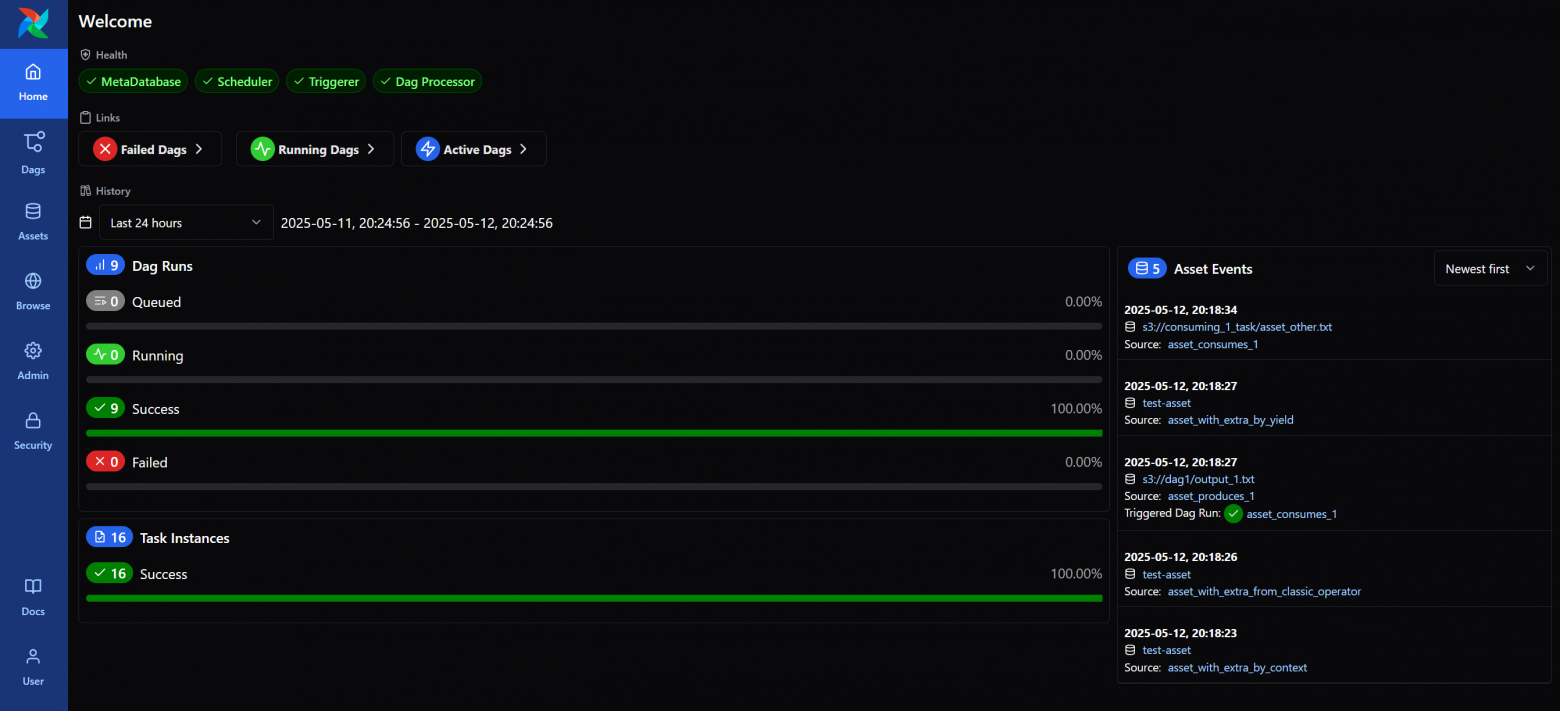Click the chevron next to Active Dags
Image resolution: width=1560 pixels, height=711 pixels.
pos(523,149)
